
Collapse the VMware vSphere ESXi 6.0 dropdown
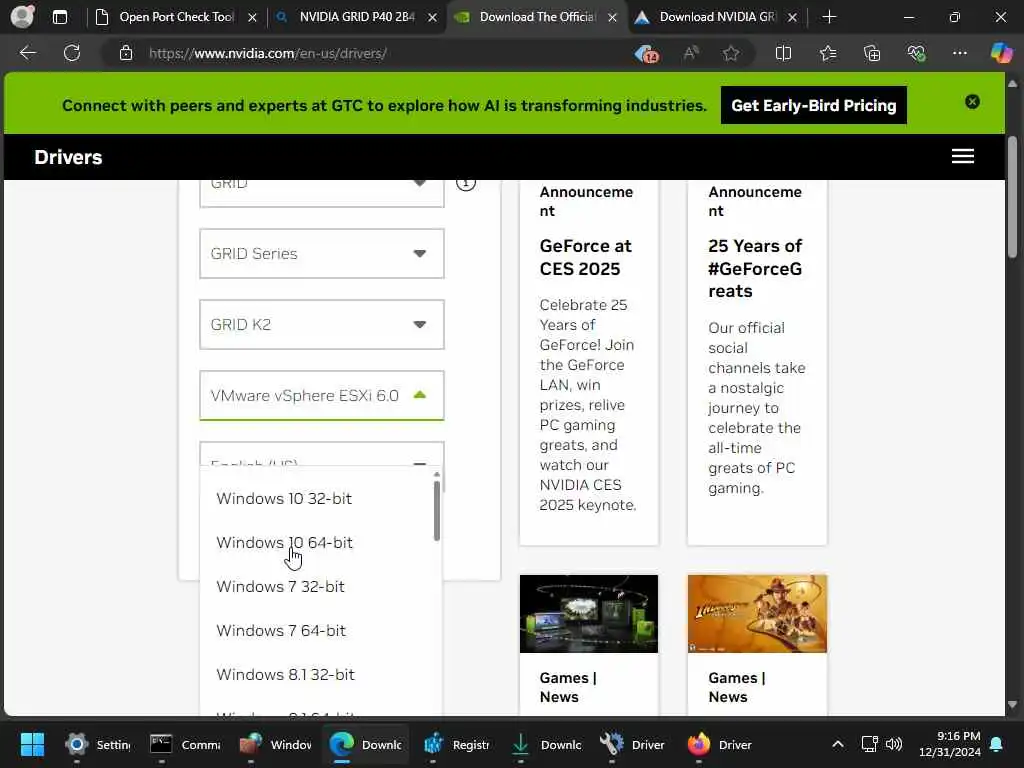coord(321,396)
